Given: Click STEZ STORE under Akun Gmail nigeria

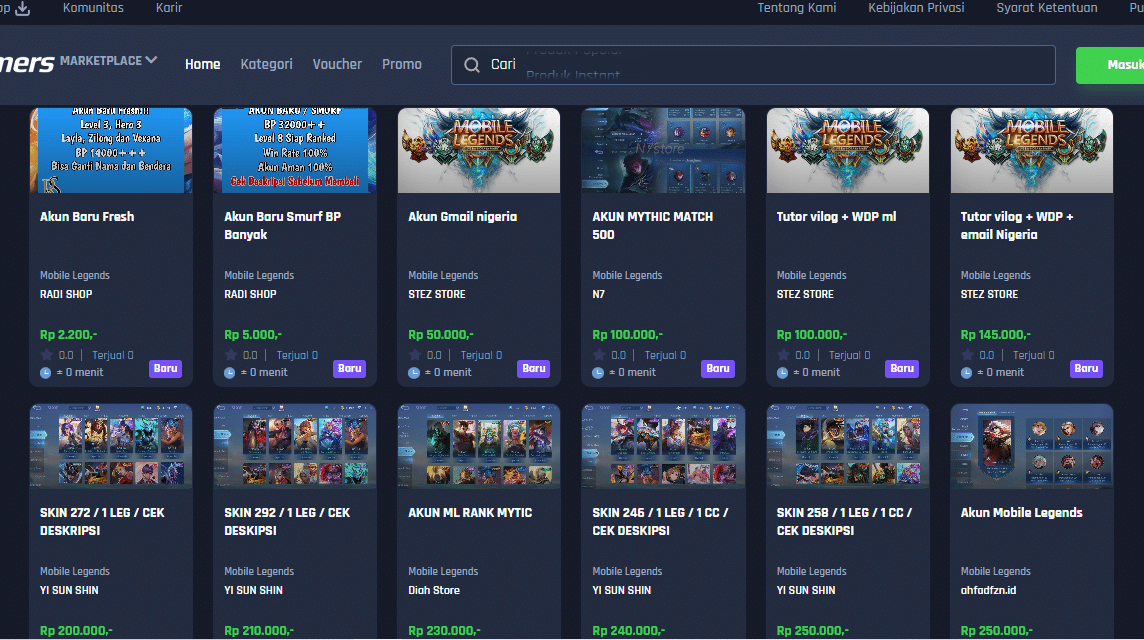Looking at the screenshot, I should tap(436, 294).
